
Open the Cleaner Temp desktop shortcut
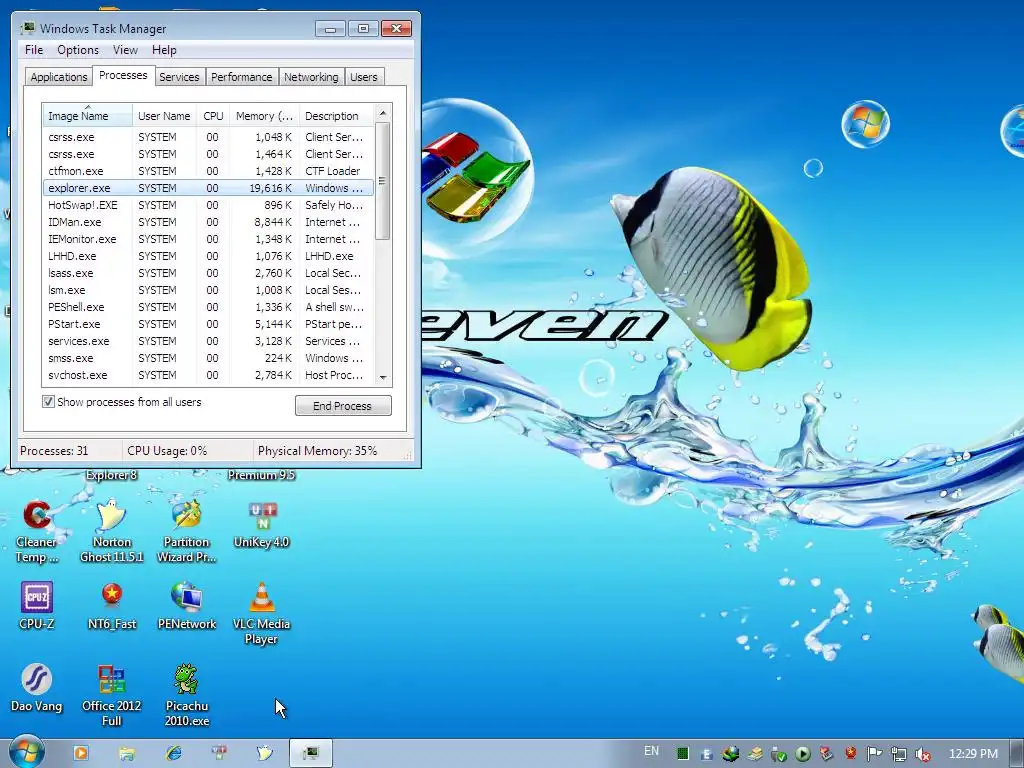pyautogui.click(x=37, y=532)
